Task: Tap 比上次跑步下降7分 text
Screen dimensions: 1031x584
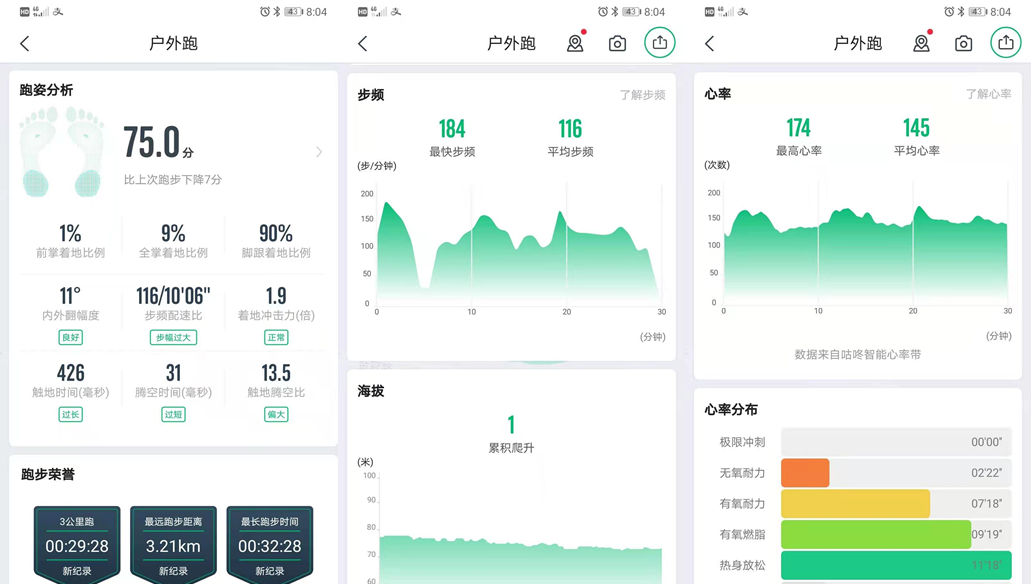Action: tap(173, 180)
